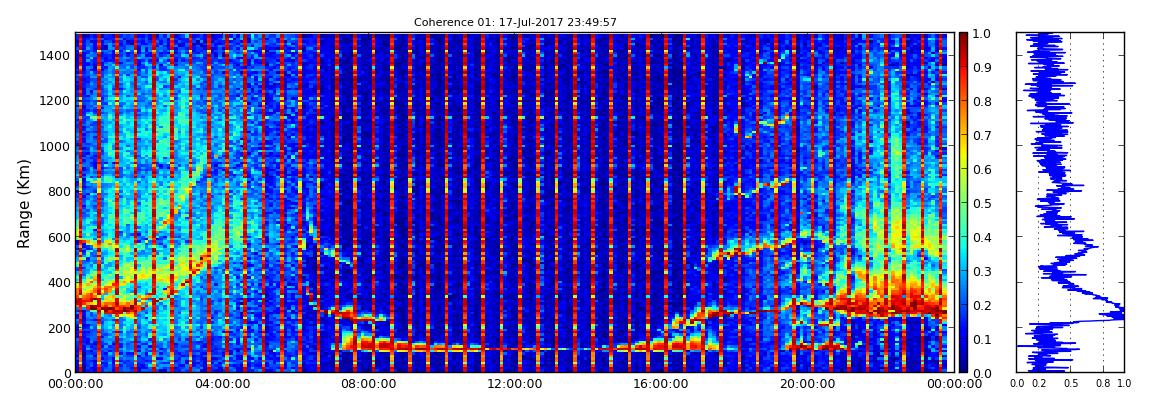Click the dark red top of the colorbar
Image resolution: width=1150 pixels, height=407 pixels.
point(963,40)
